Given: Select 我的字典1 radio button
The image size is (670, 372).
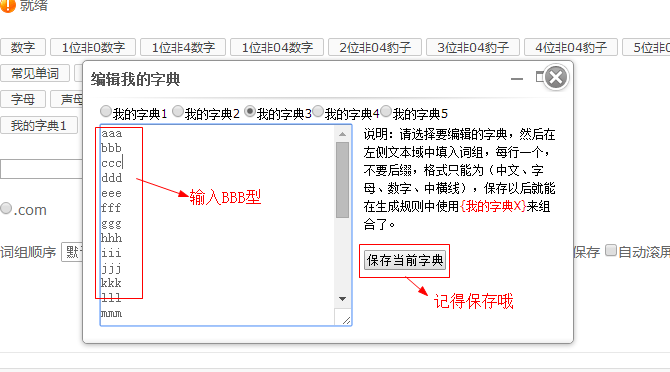Looking at the screenshot, I should (x=106, y=111).
